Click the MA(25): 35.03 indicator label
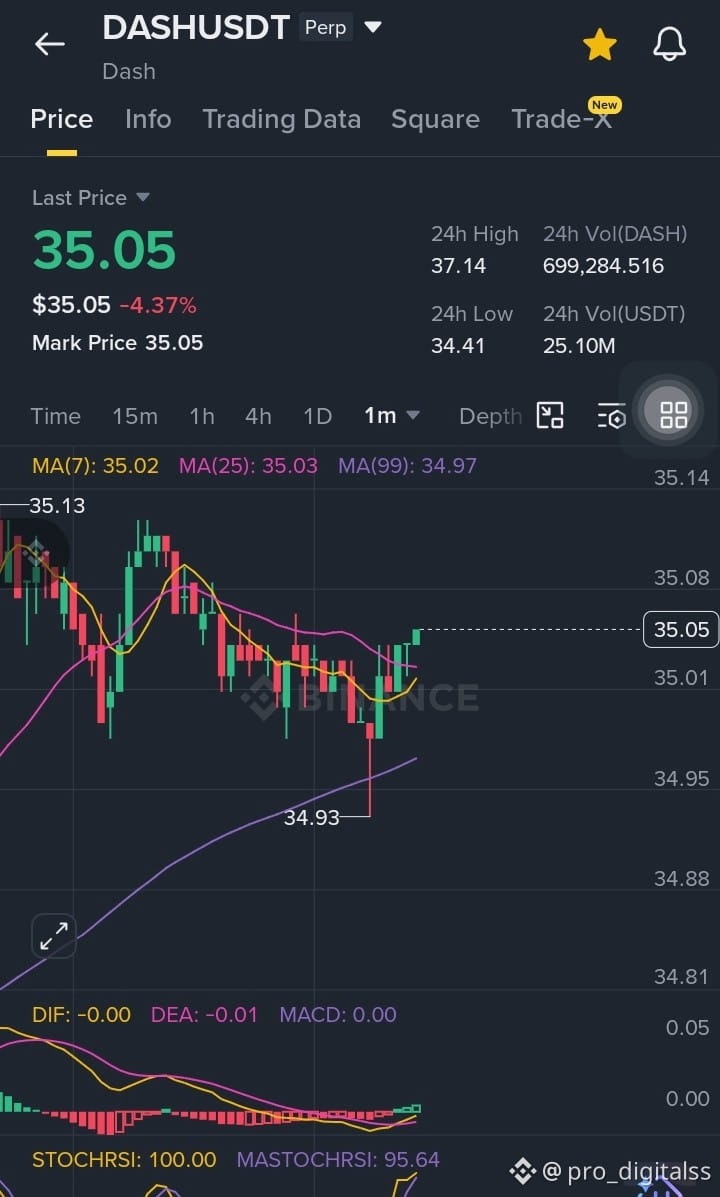The height and width of the screenshot is (1197, 720). pyautogui.click(x=248, y=466)
